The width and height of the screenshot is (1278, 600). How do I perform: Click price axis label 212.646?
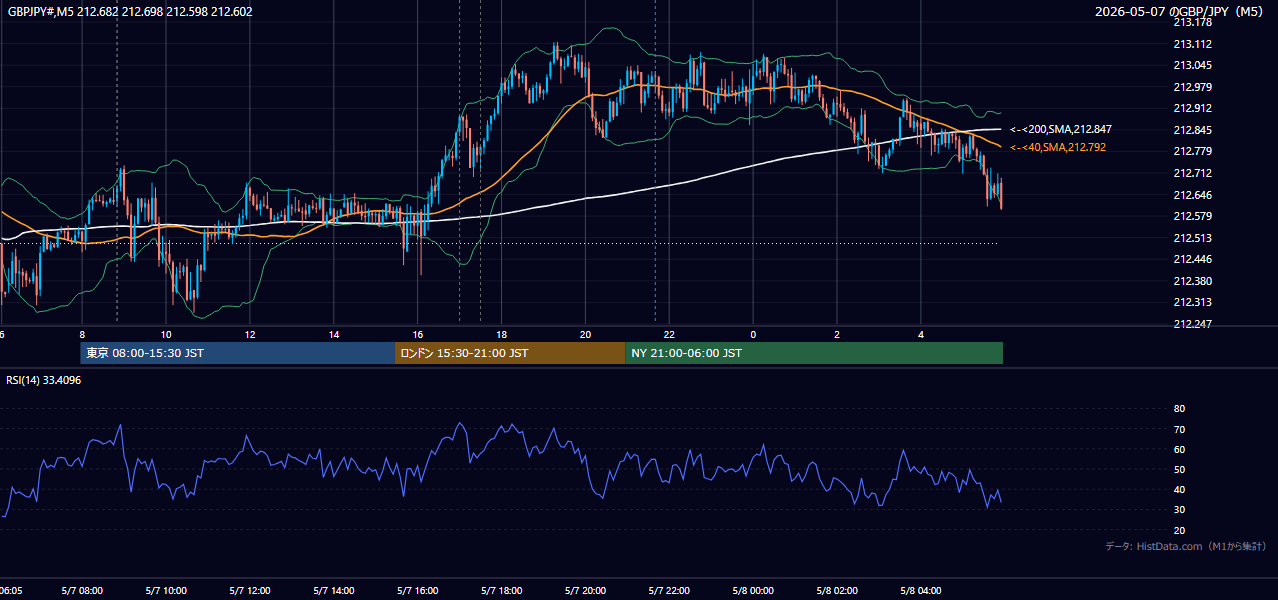click(x=1192, y=195)
